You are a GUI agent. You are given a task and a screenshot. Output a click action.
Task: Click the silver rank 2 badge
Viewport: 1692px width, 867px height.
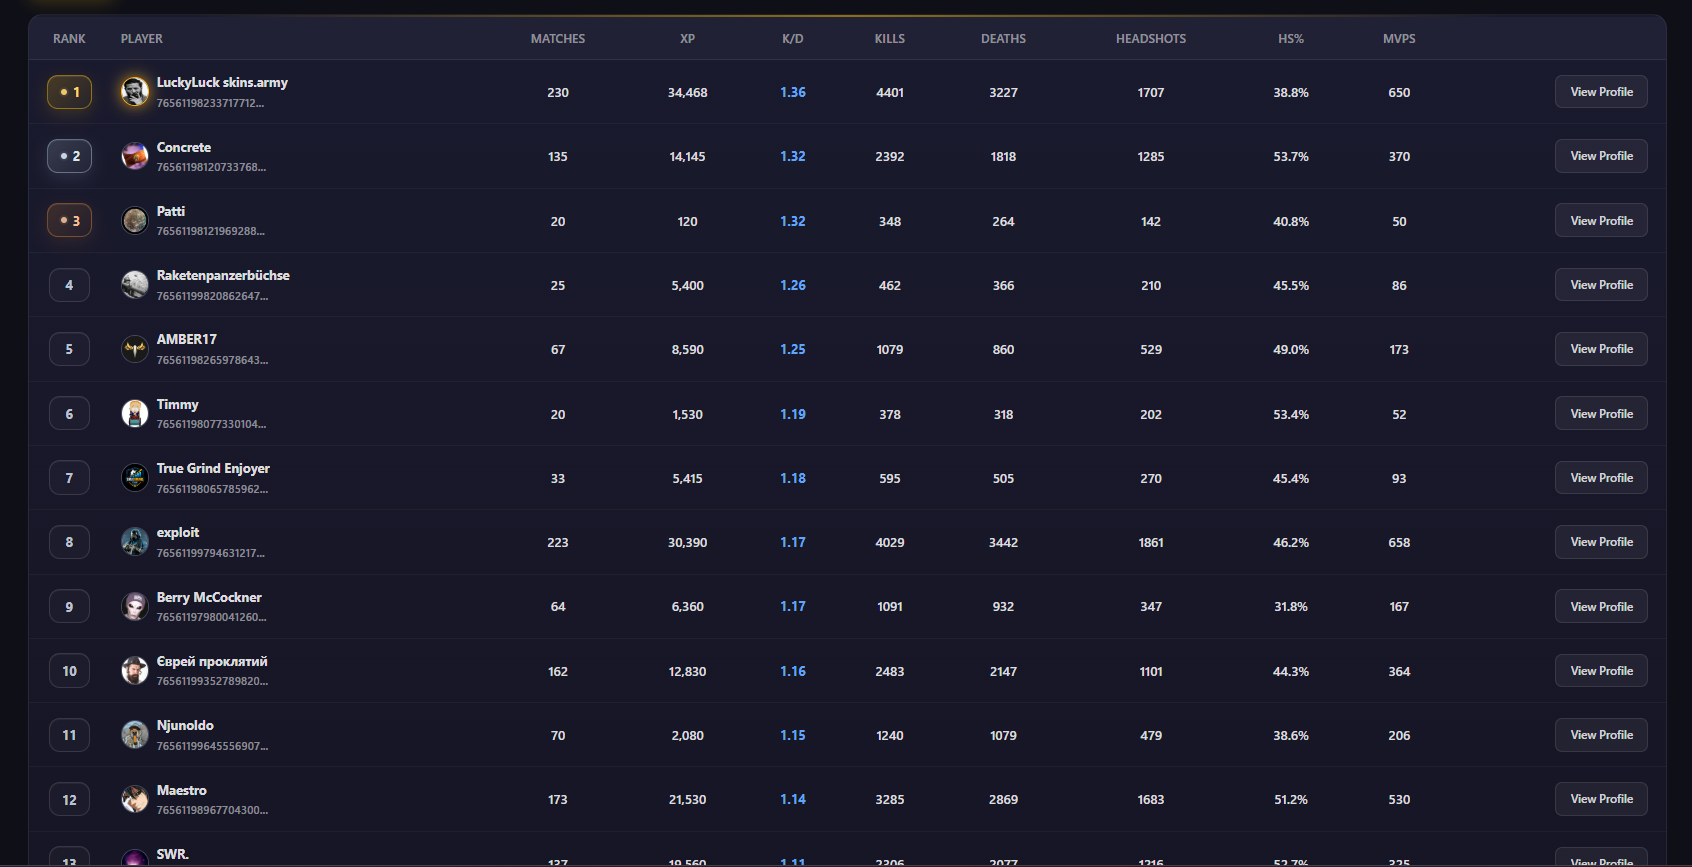point(69,156)
